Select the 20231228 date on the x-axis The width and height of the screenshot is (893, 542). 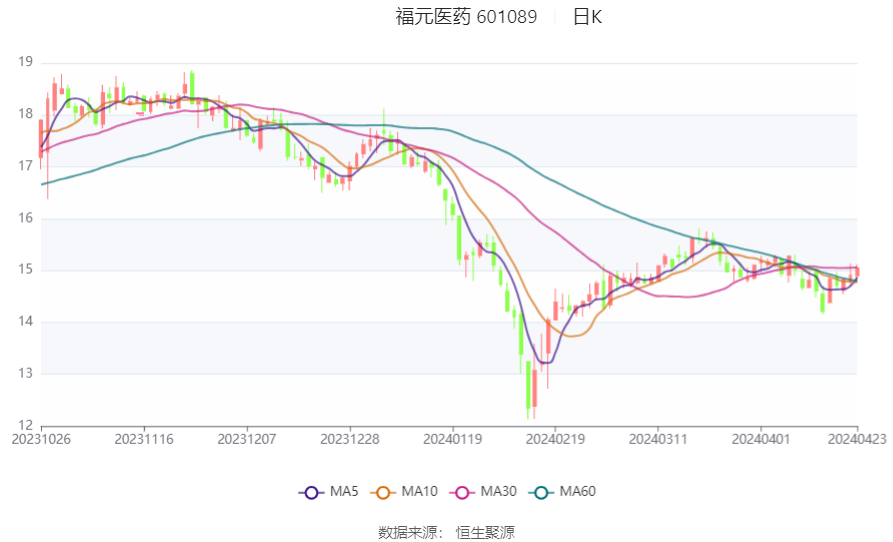pyautogui.click(x=350, y=438)
